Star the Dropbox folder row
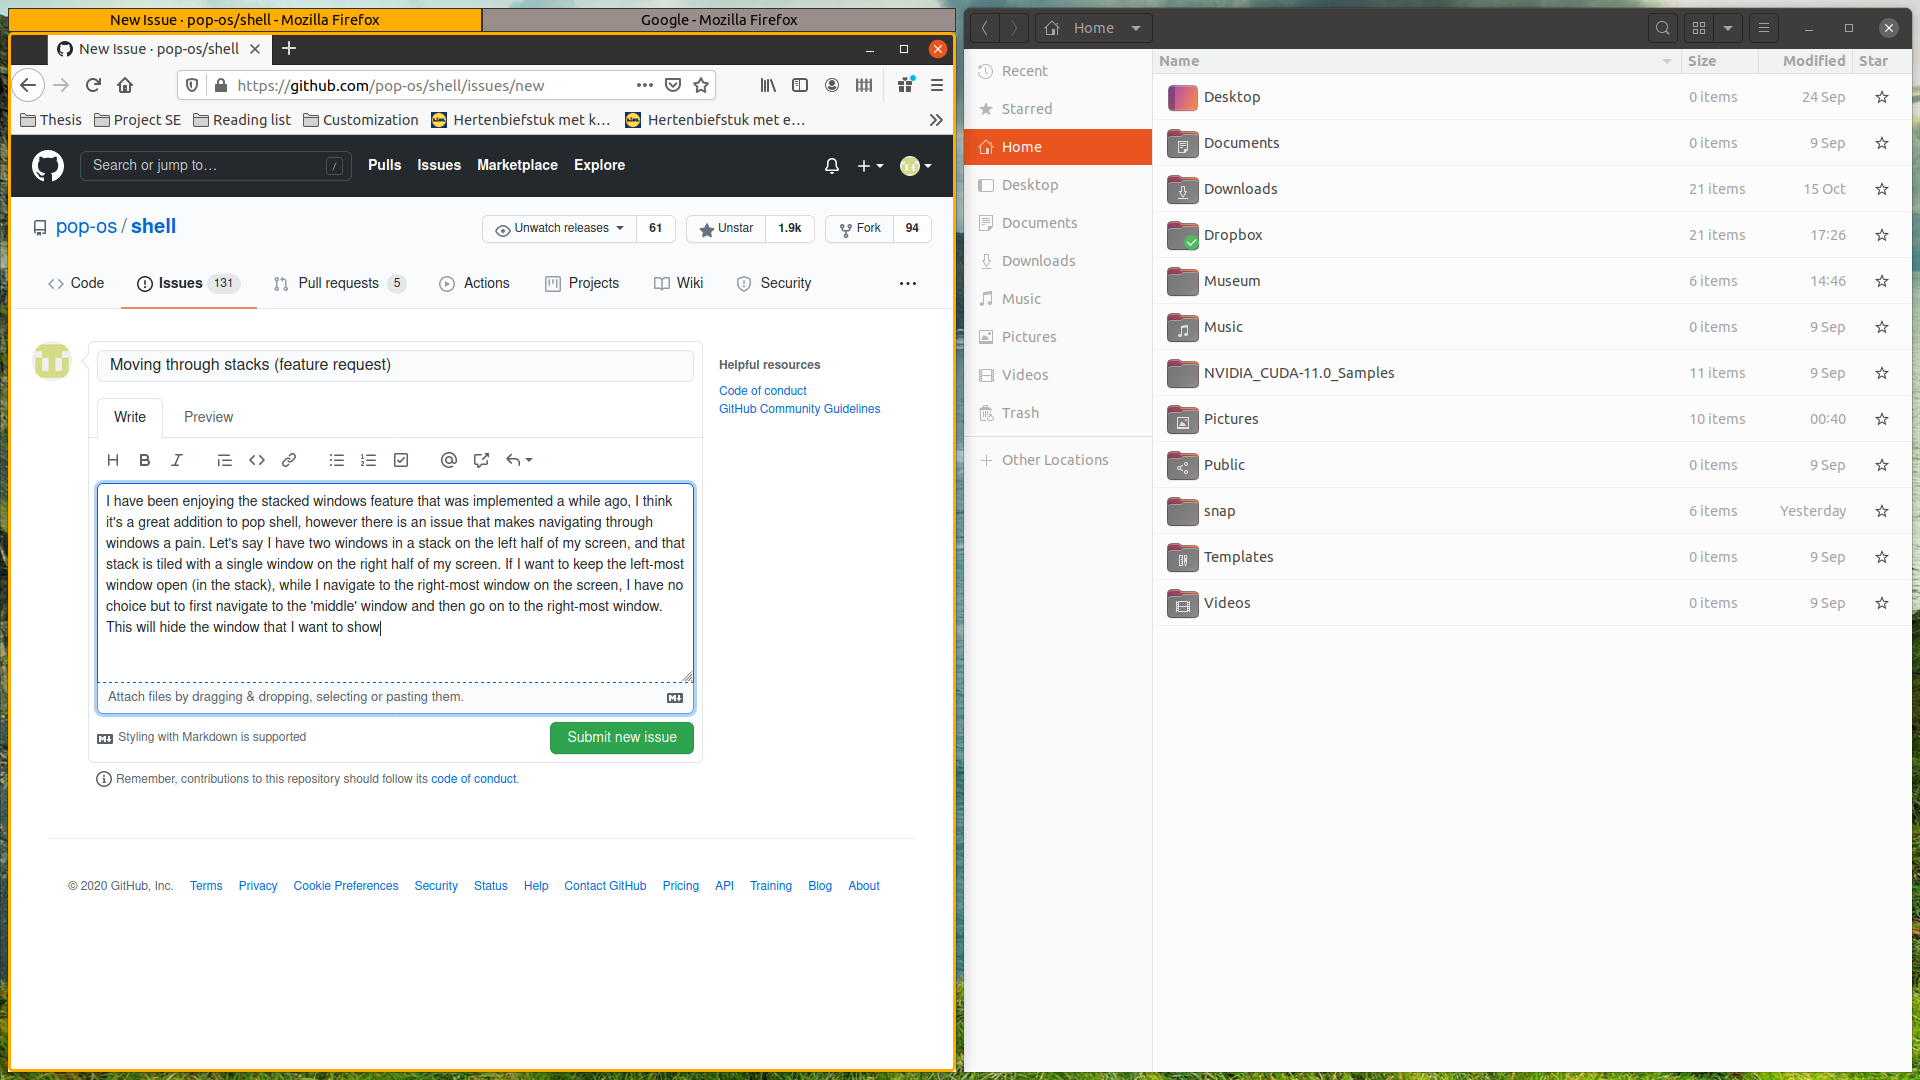 1881,235
